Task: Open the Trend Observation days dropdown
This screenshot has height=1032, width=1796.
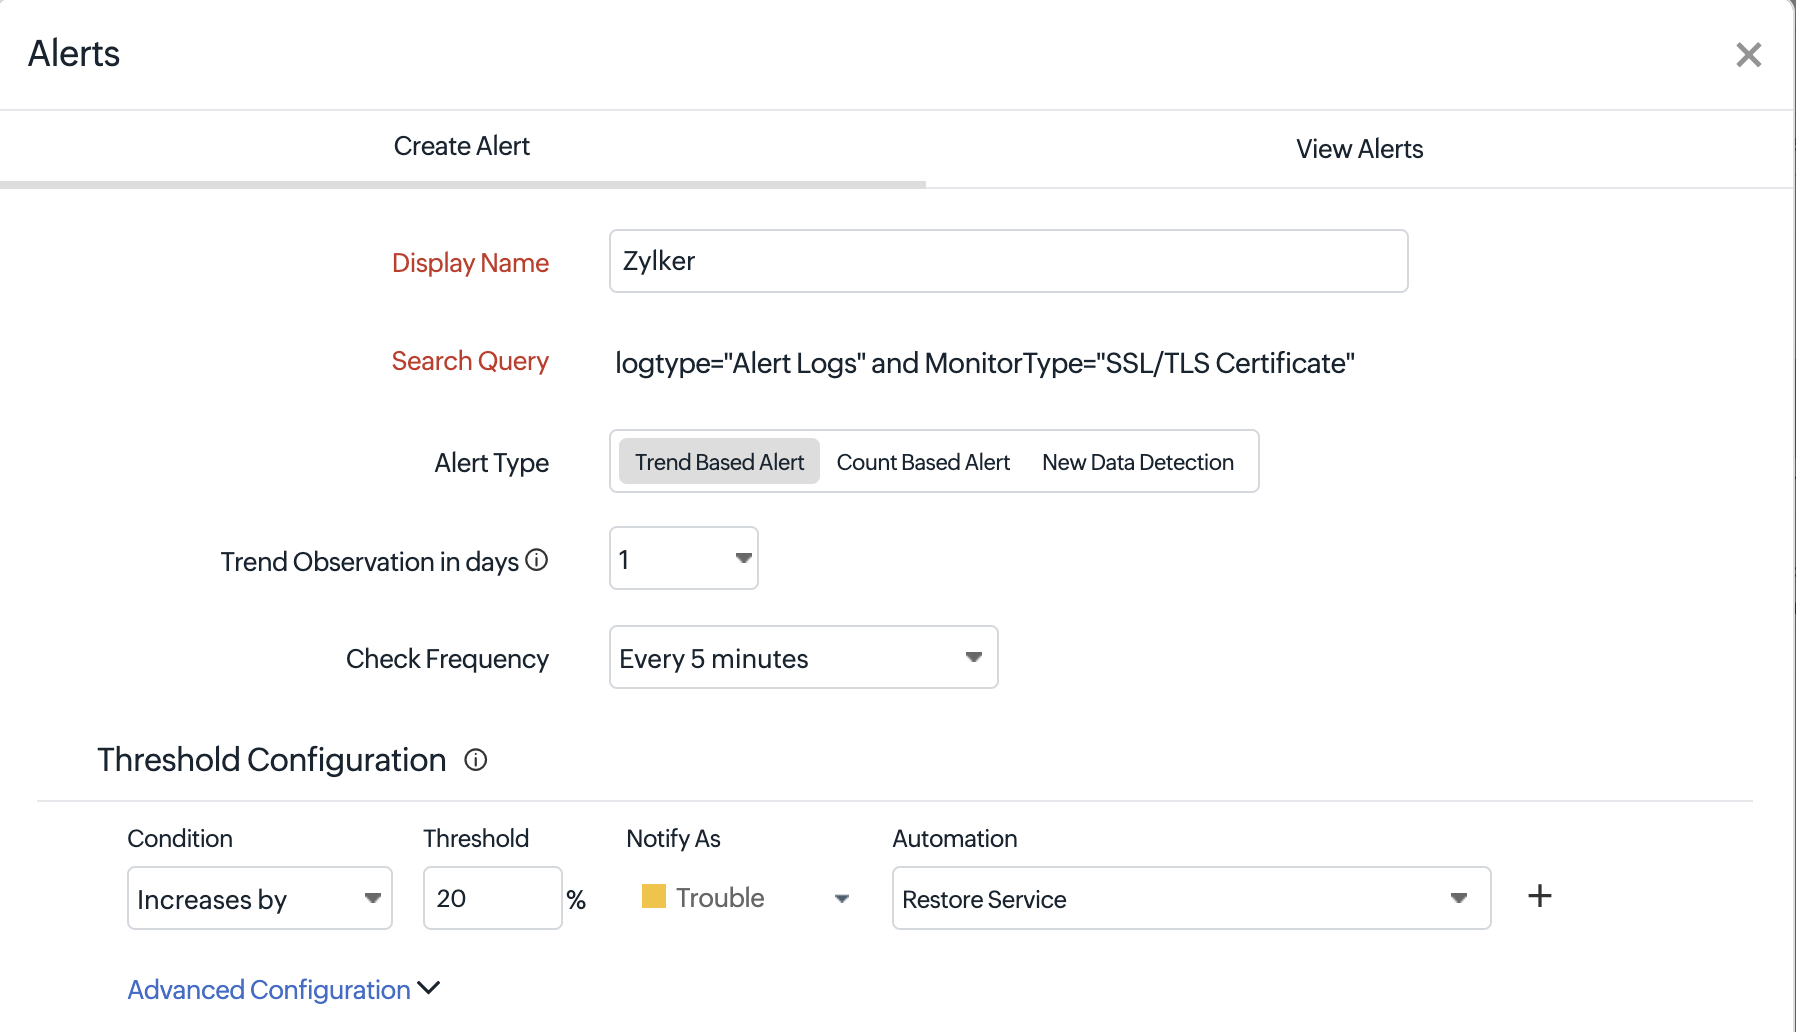Action: 684,558
